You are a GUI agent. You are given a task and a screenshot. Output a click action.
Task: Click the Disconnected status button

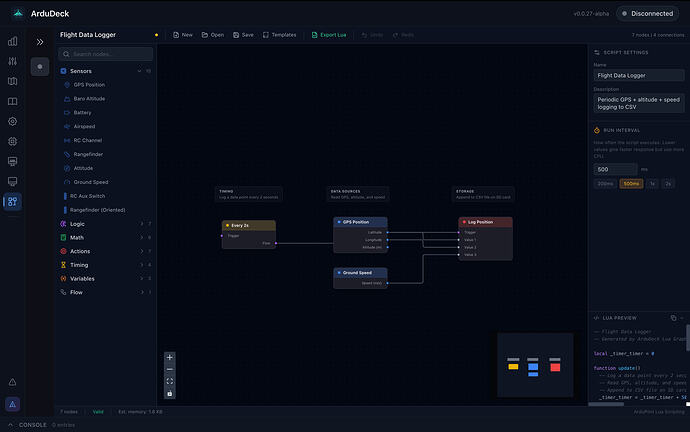[x=650, y=14]
